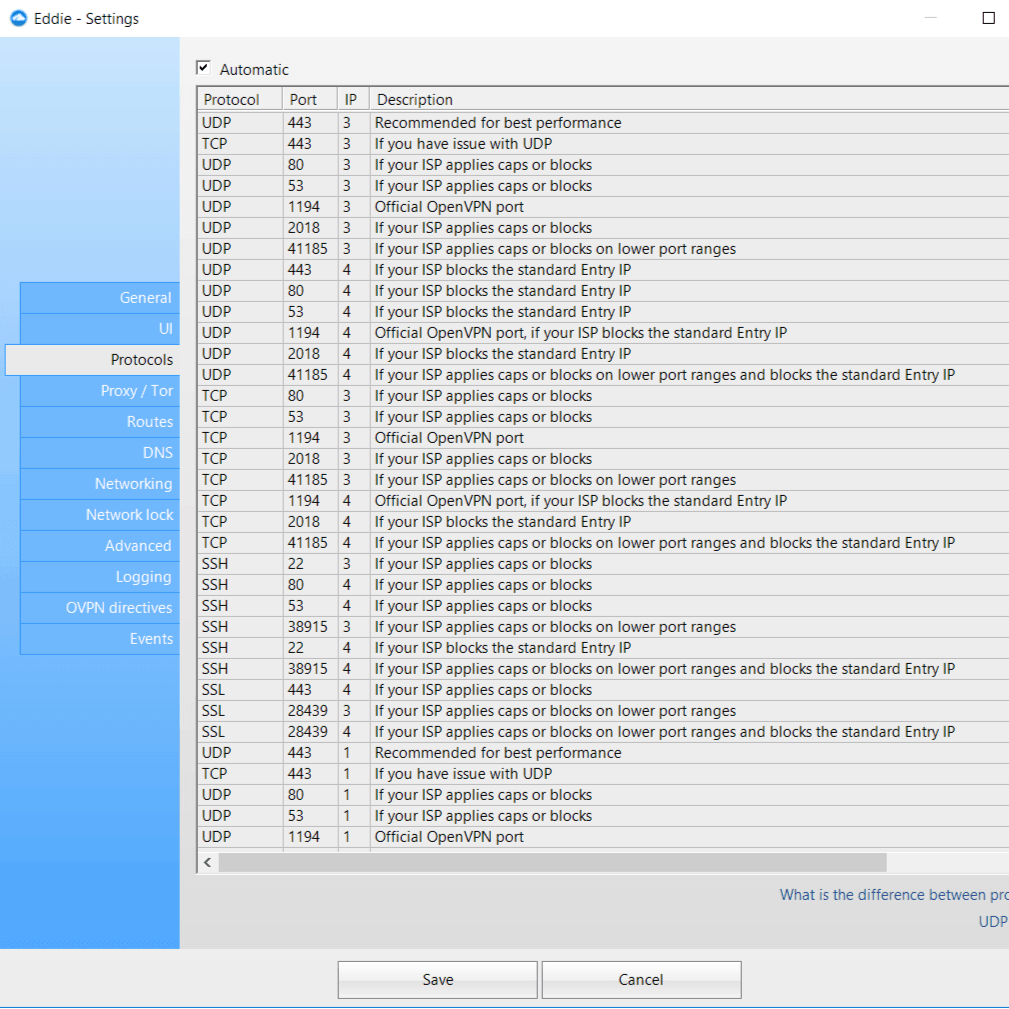Select SSH port 22 IP 3 row

[603, 564]
